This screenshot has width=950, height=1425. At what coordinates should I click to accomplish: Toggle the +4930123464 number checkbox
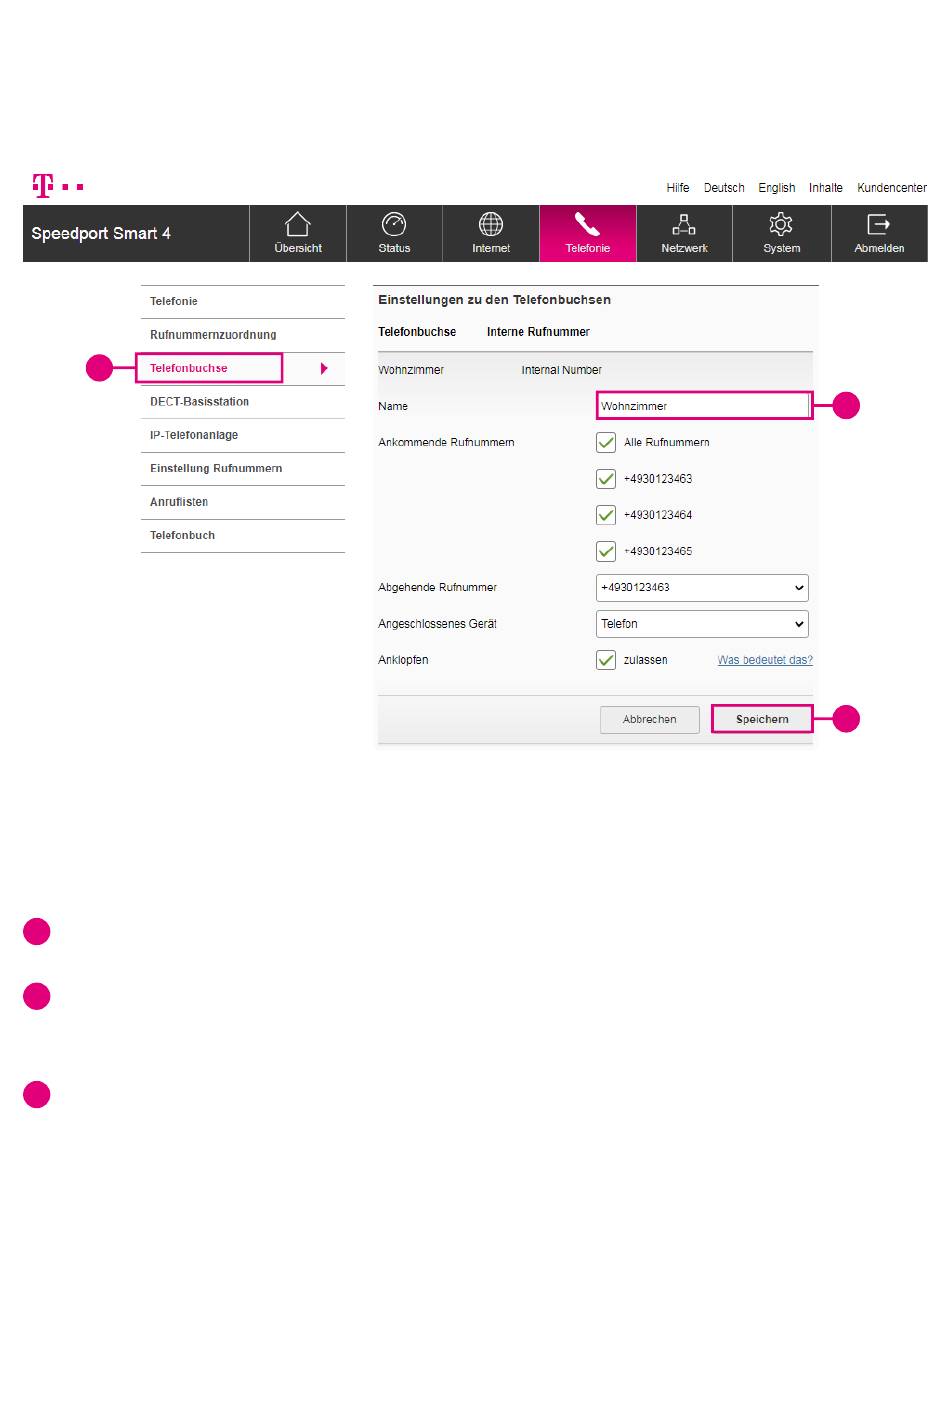click(x=606, y=515)
